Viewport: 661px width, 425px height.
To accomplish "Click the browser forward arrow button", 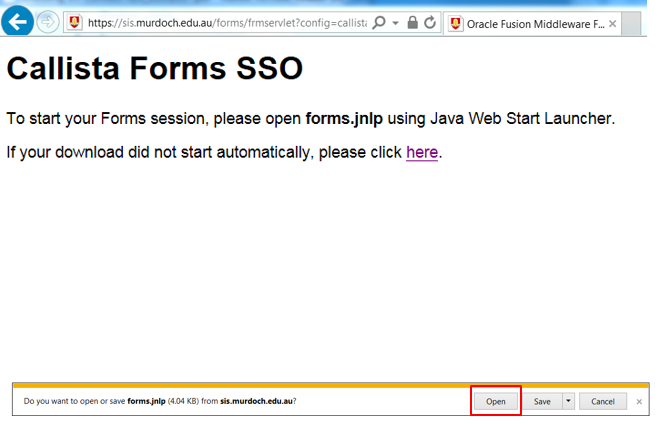I will tap(48, 22).
